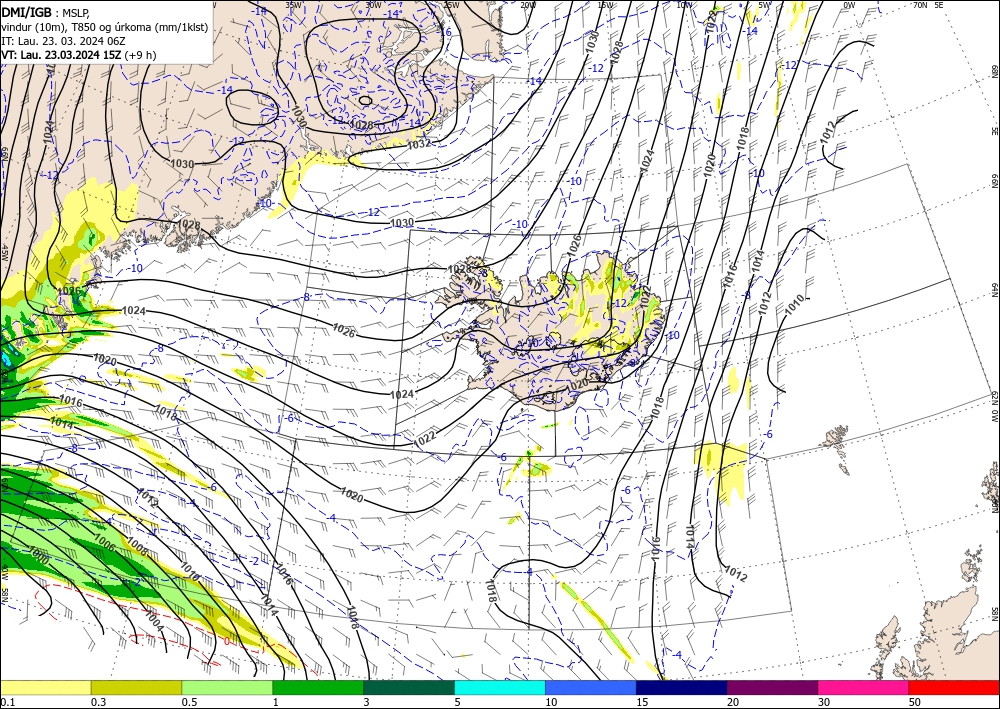Click the pink 30–50 legend swatch

pos(864,688)
